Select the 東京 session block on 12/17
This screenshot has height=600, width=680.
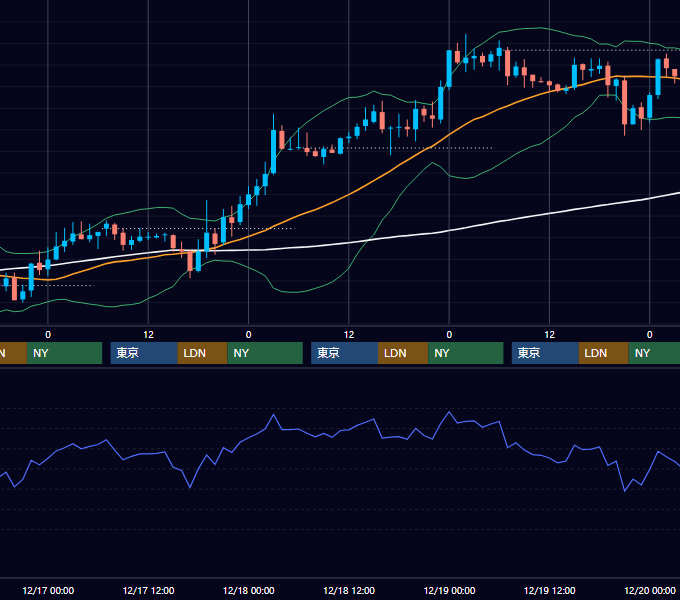click(144, 353)
